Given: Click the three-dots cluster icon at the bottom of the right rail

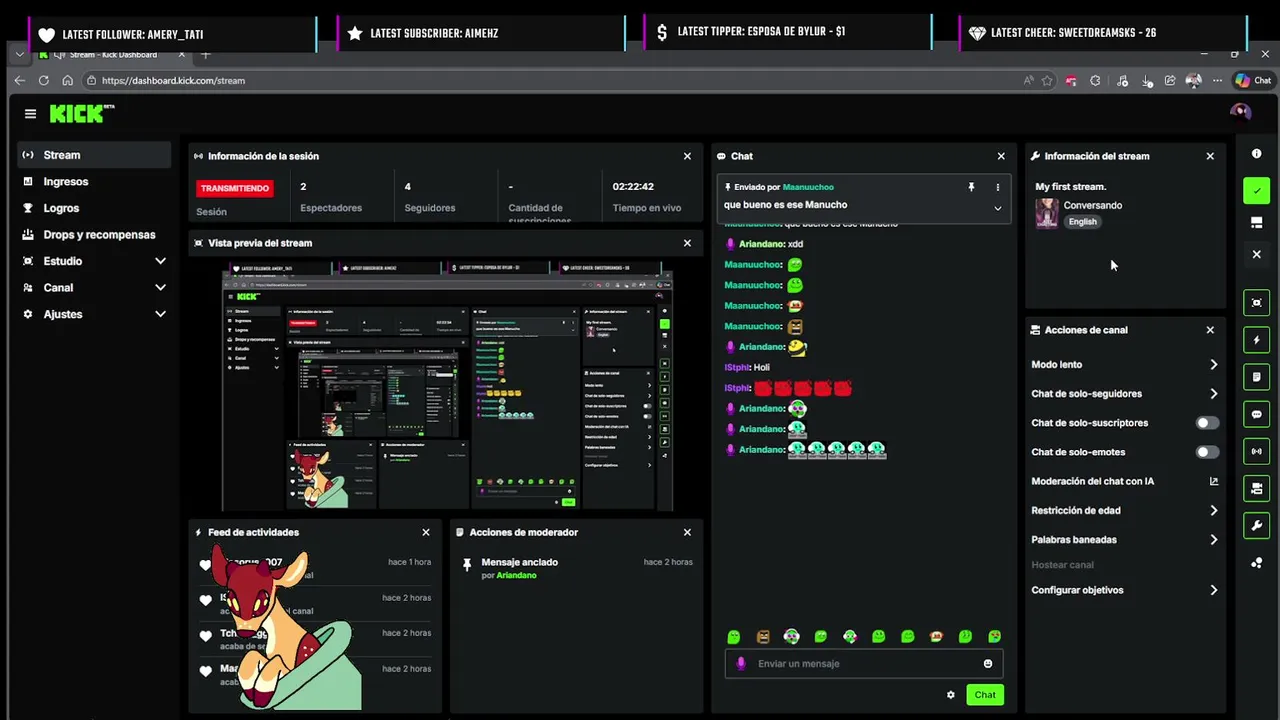Looking at the screenshot, I should click(1257, 563).
